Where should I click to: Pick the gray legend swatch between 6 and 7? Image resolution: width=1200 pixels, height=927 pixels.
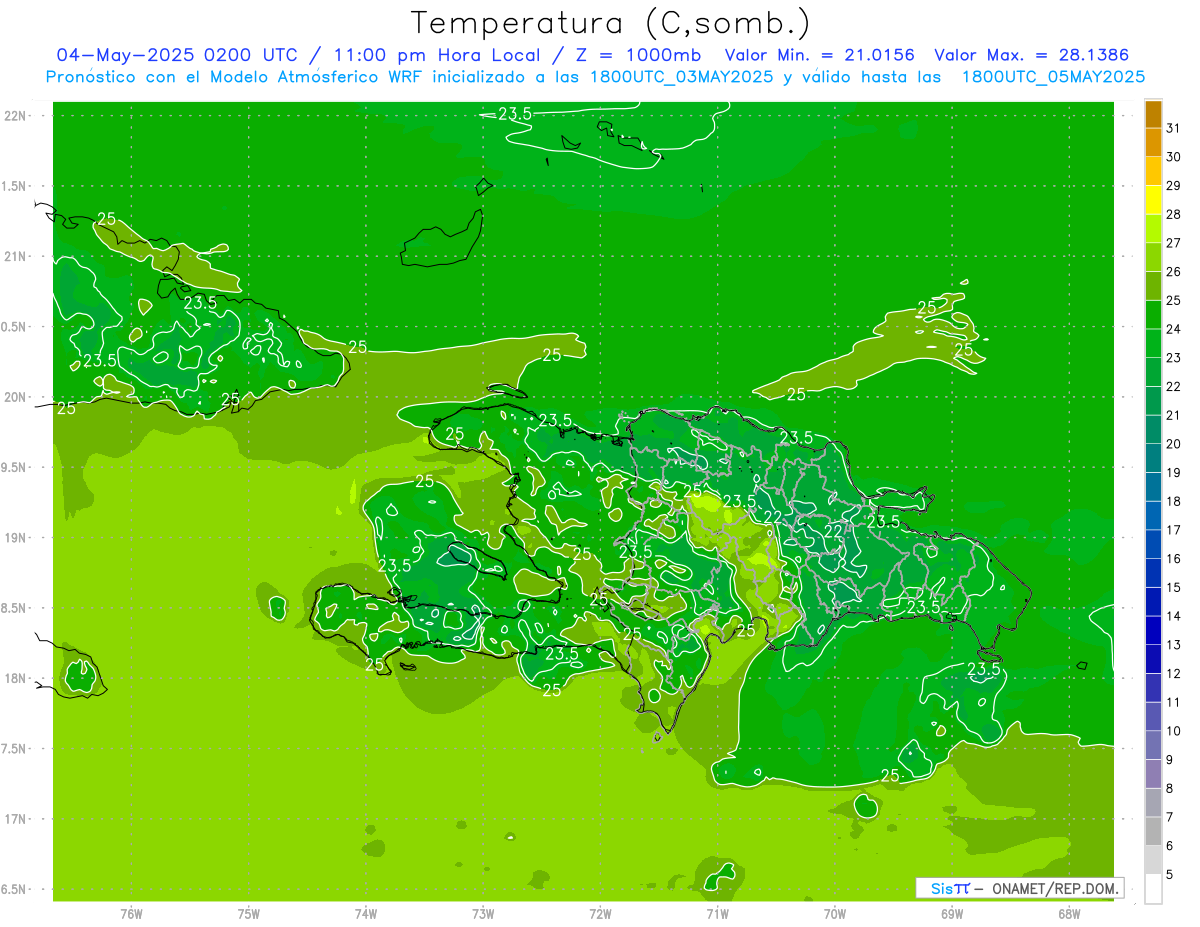(1153, 831)
